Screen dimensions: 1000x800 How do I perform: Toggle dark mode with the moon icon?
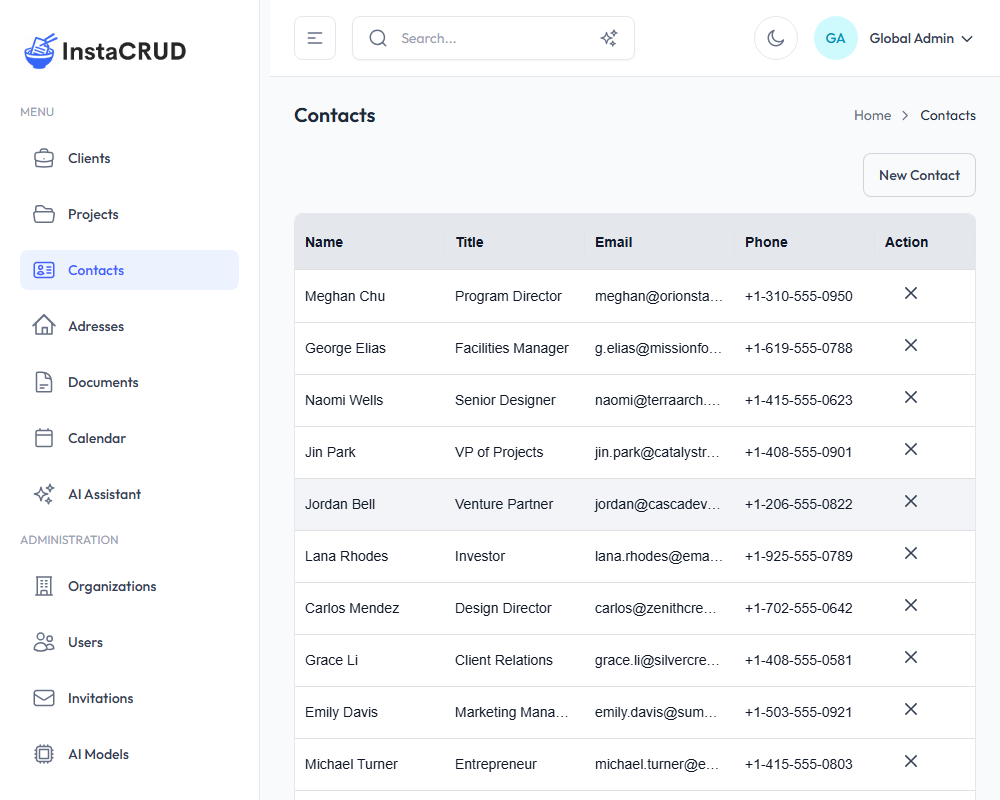pos(775,38)
